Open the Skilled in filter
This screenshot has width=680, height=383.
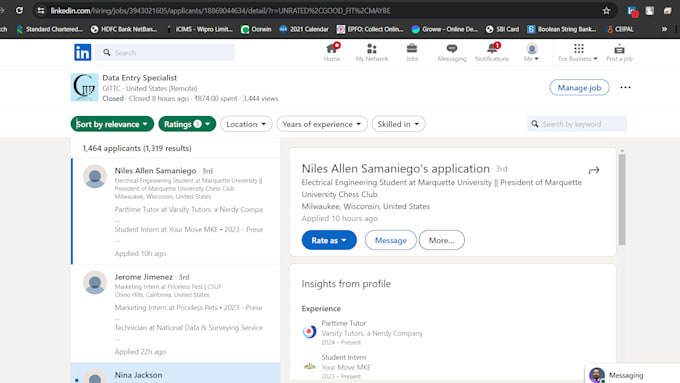point(398,124)
